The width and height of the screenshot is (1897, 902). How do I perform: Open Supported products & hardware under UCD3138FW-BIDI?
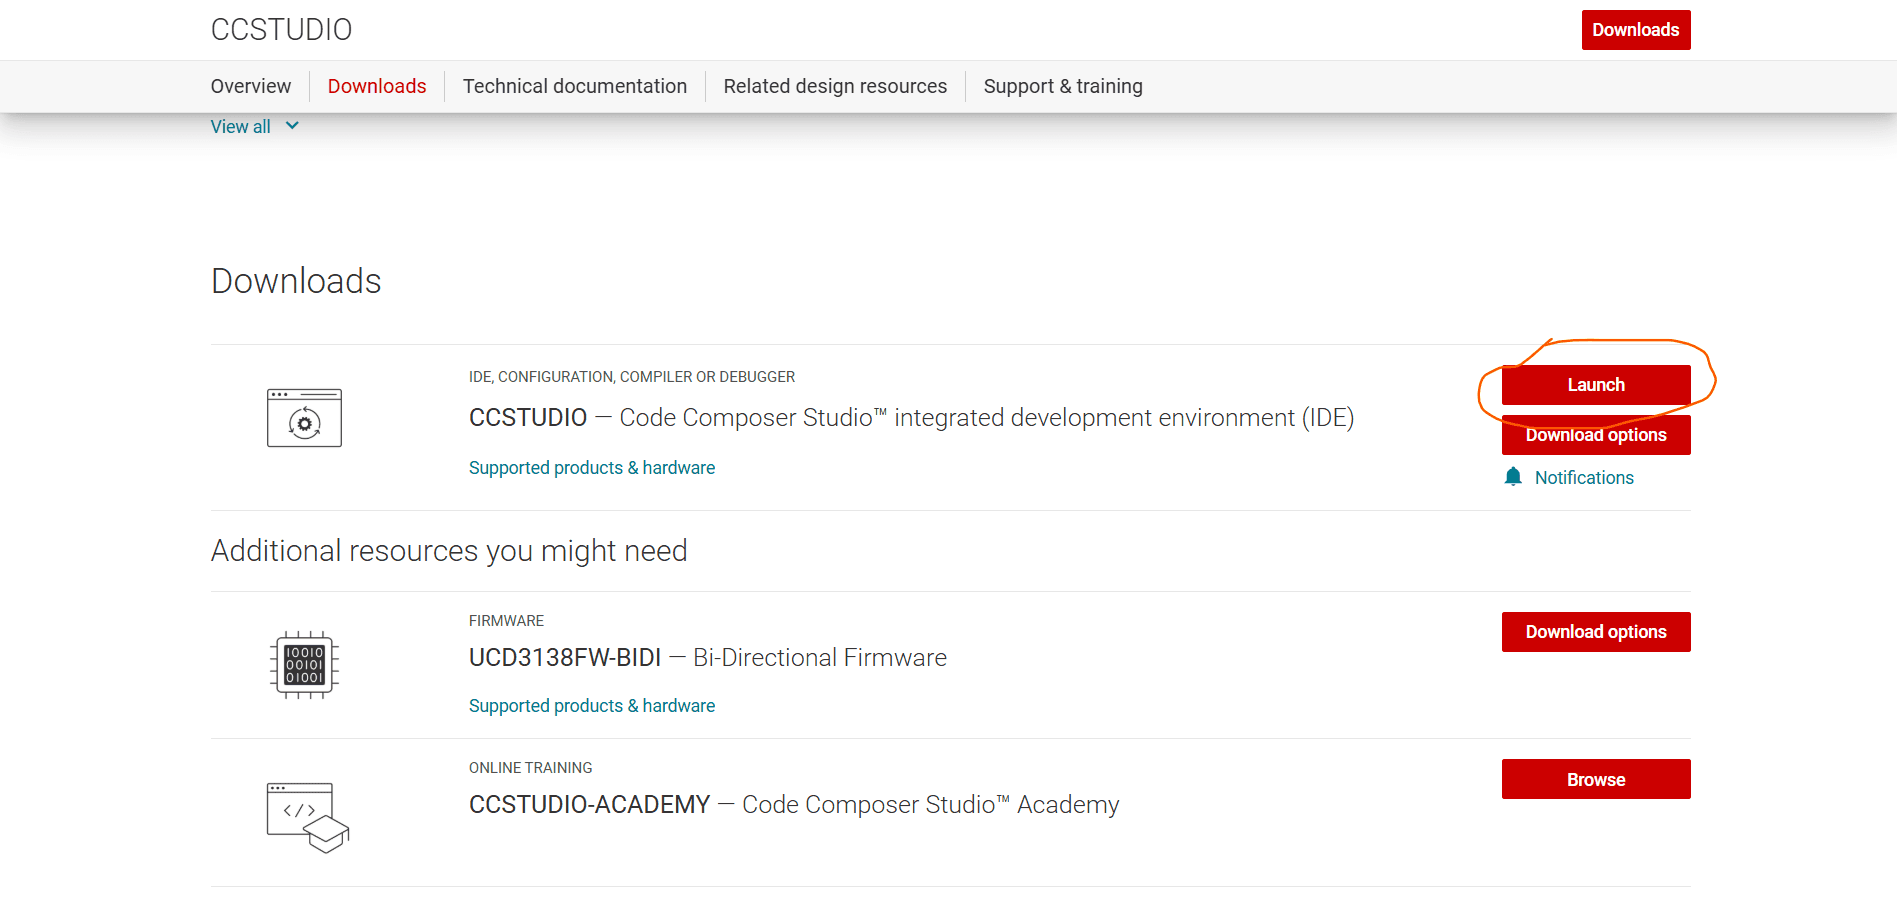tap(592, 706)
